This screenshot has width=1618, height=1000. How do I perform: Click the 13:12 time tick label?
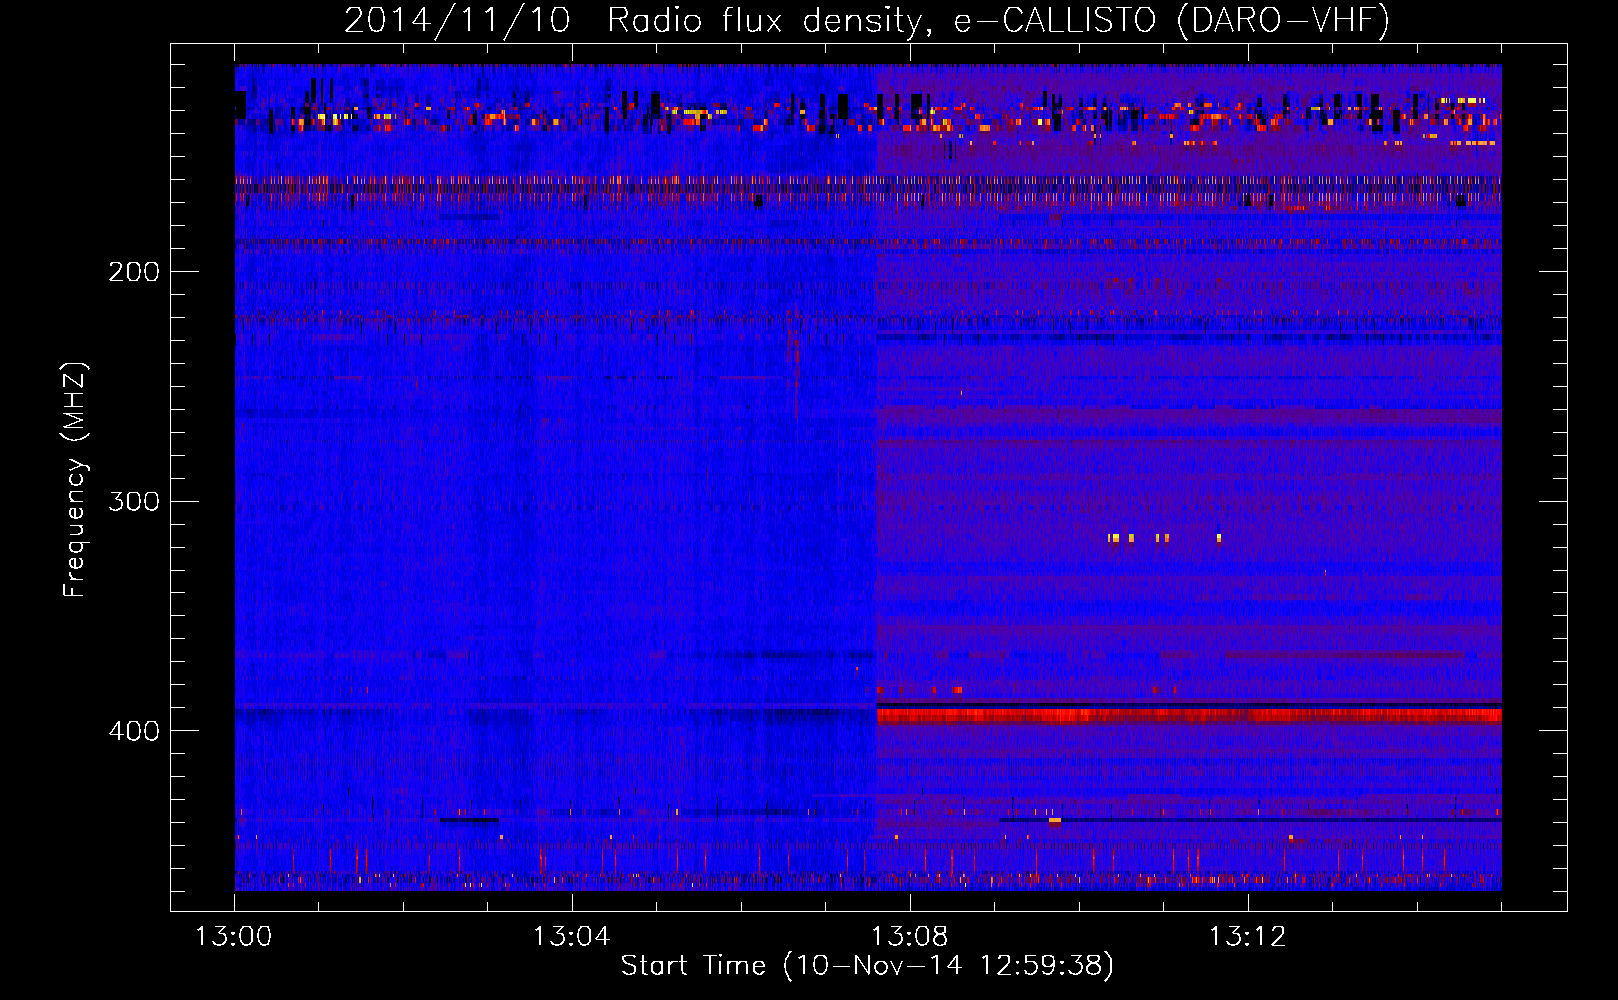click(1247, 937)
